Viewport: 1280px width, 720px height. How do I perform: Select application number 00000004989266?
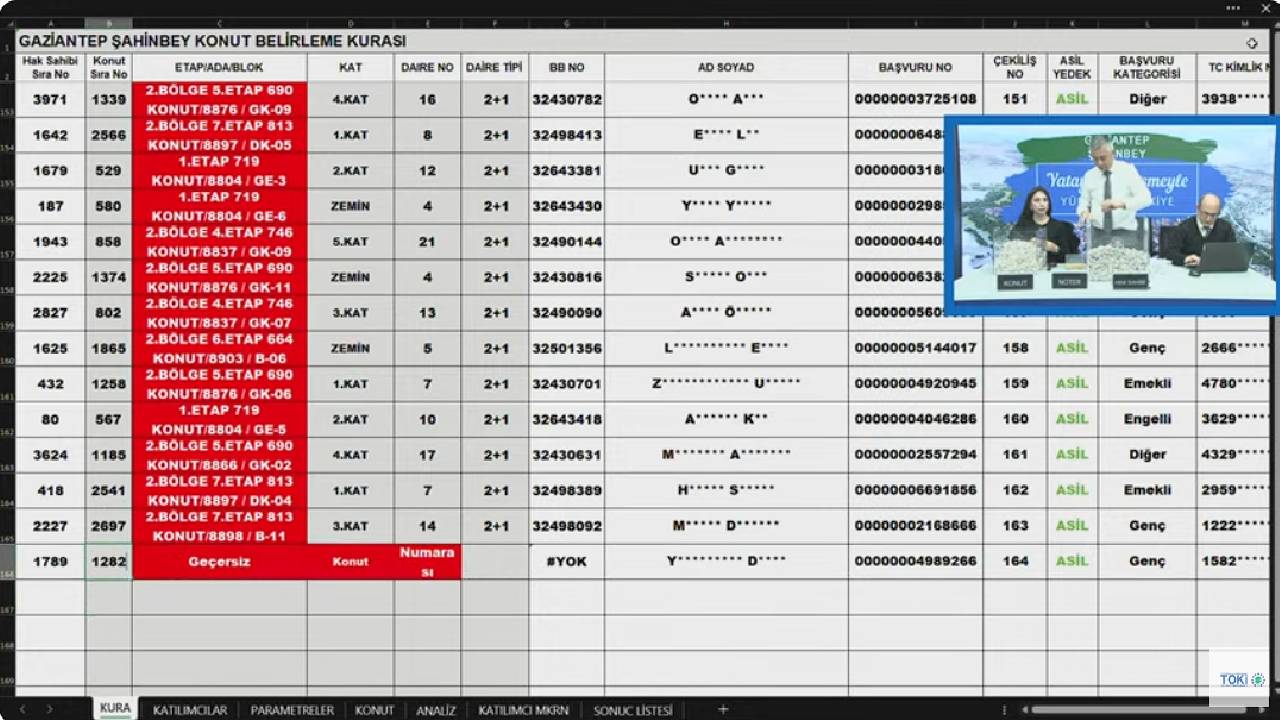pyautogui.click(x=915, y=561)
